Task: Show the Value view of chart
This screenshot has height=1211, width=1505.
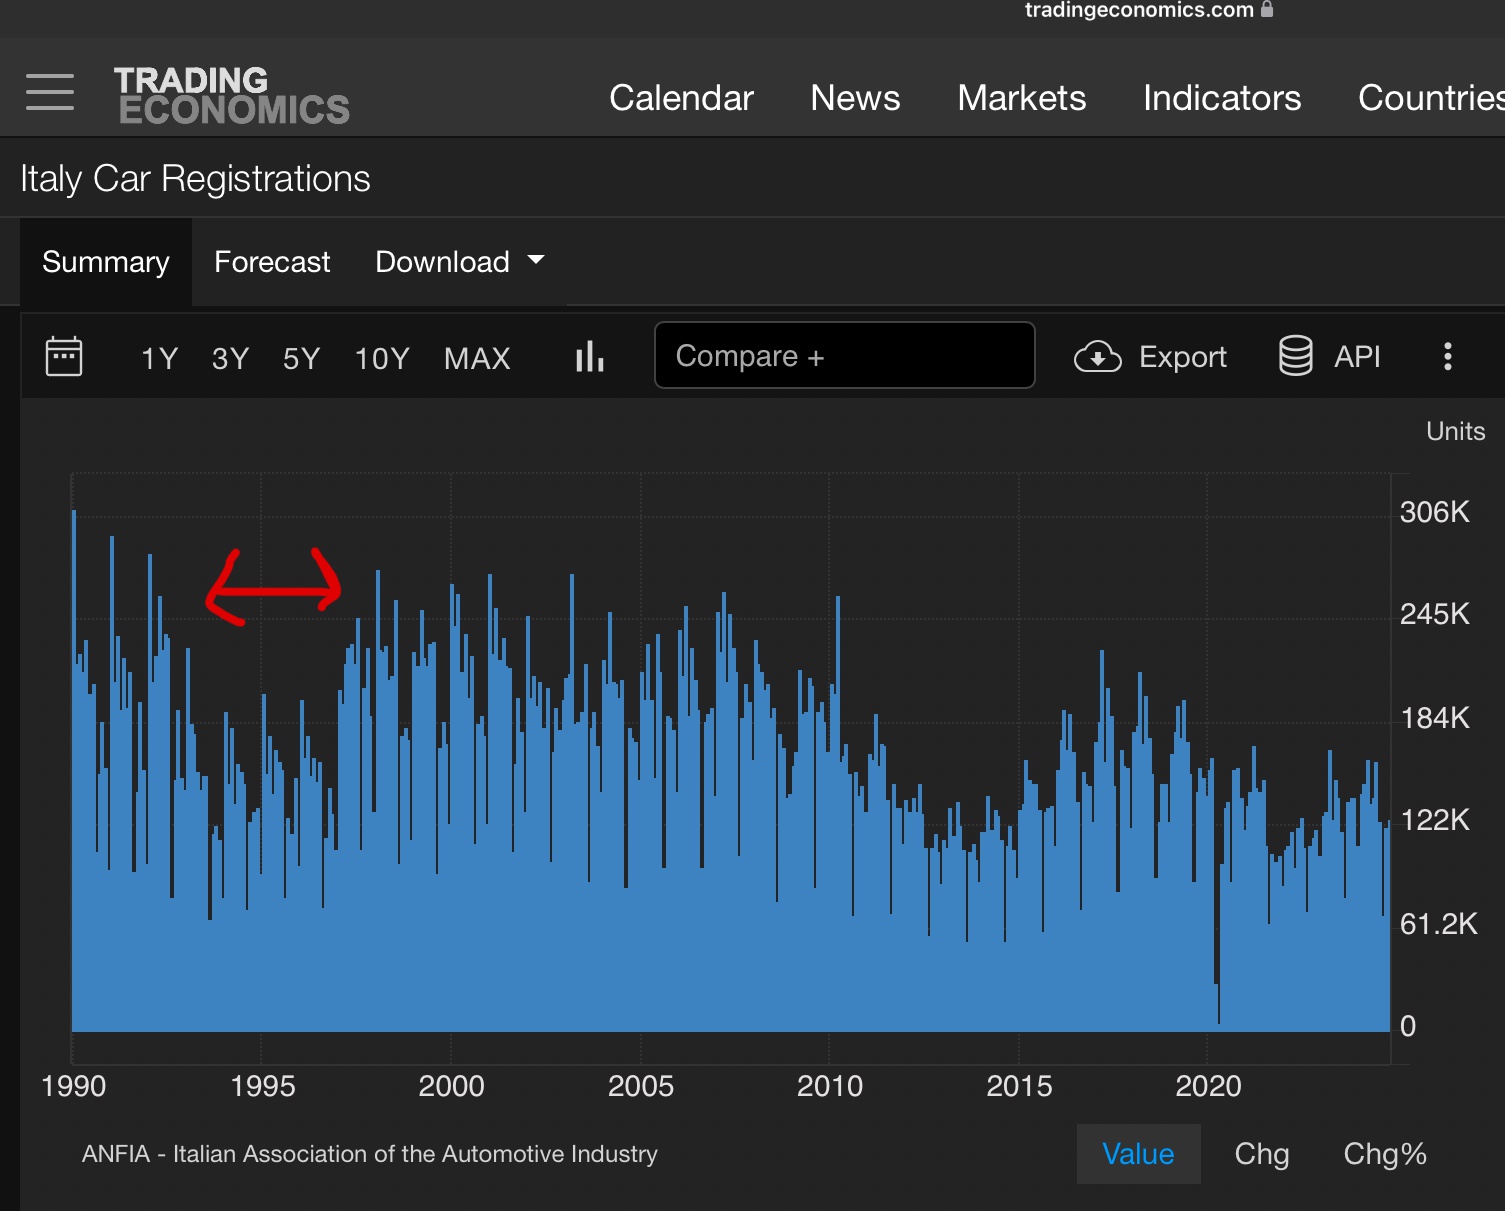Action: 1138,1154
